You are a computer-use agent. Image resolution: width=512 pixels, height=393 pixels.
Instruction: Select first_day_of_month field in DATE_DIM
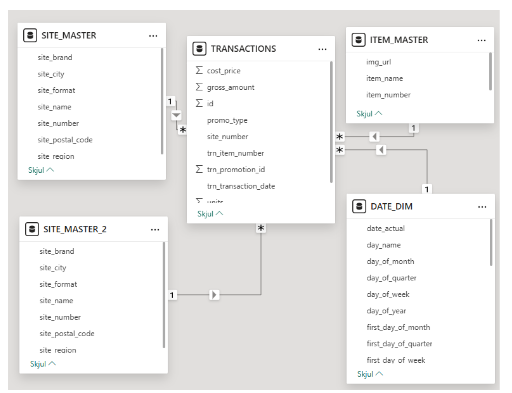click(398, 327)
